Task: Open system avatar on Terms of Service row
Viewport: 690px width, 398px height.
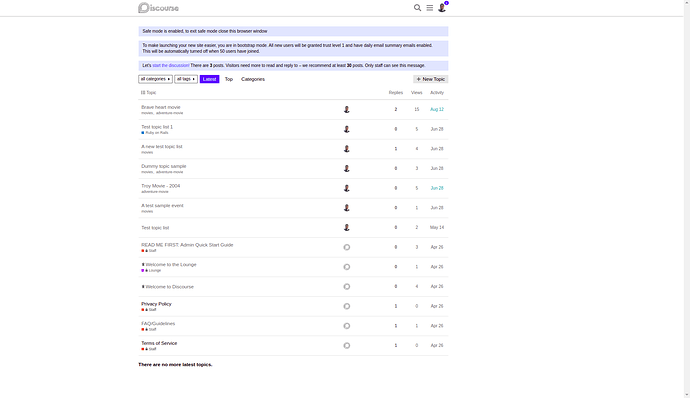Action: click(347, 346)
